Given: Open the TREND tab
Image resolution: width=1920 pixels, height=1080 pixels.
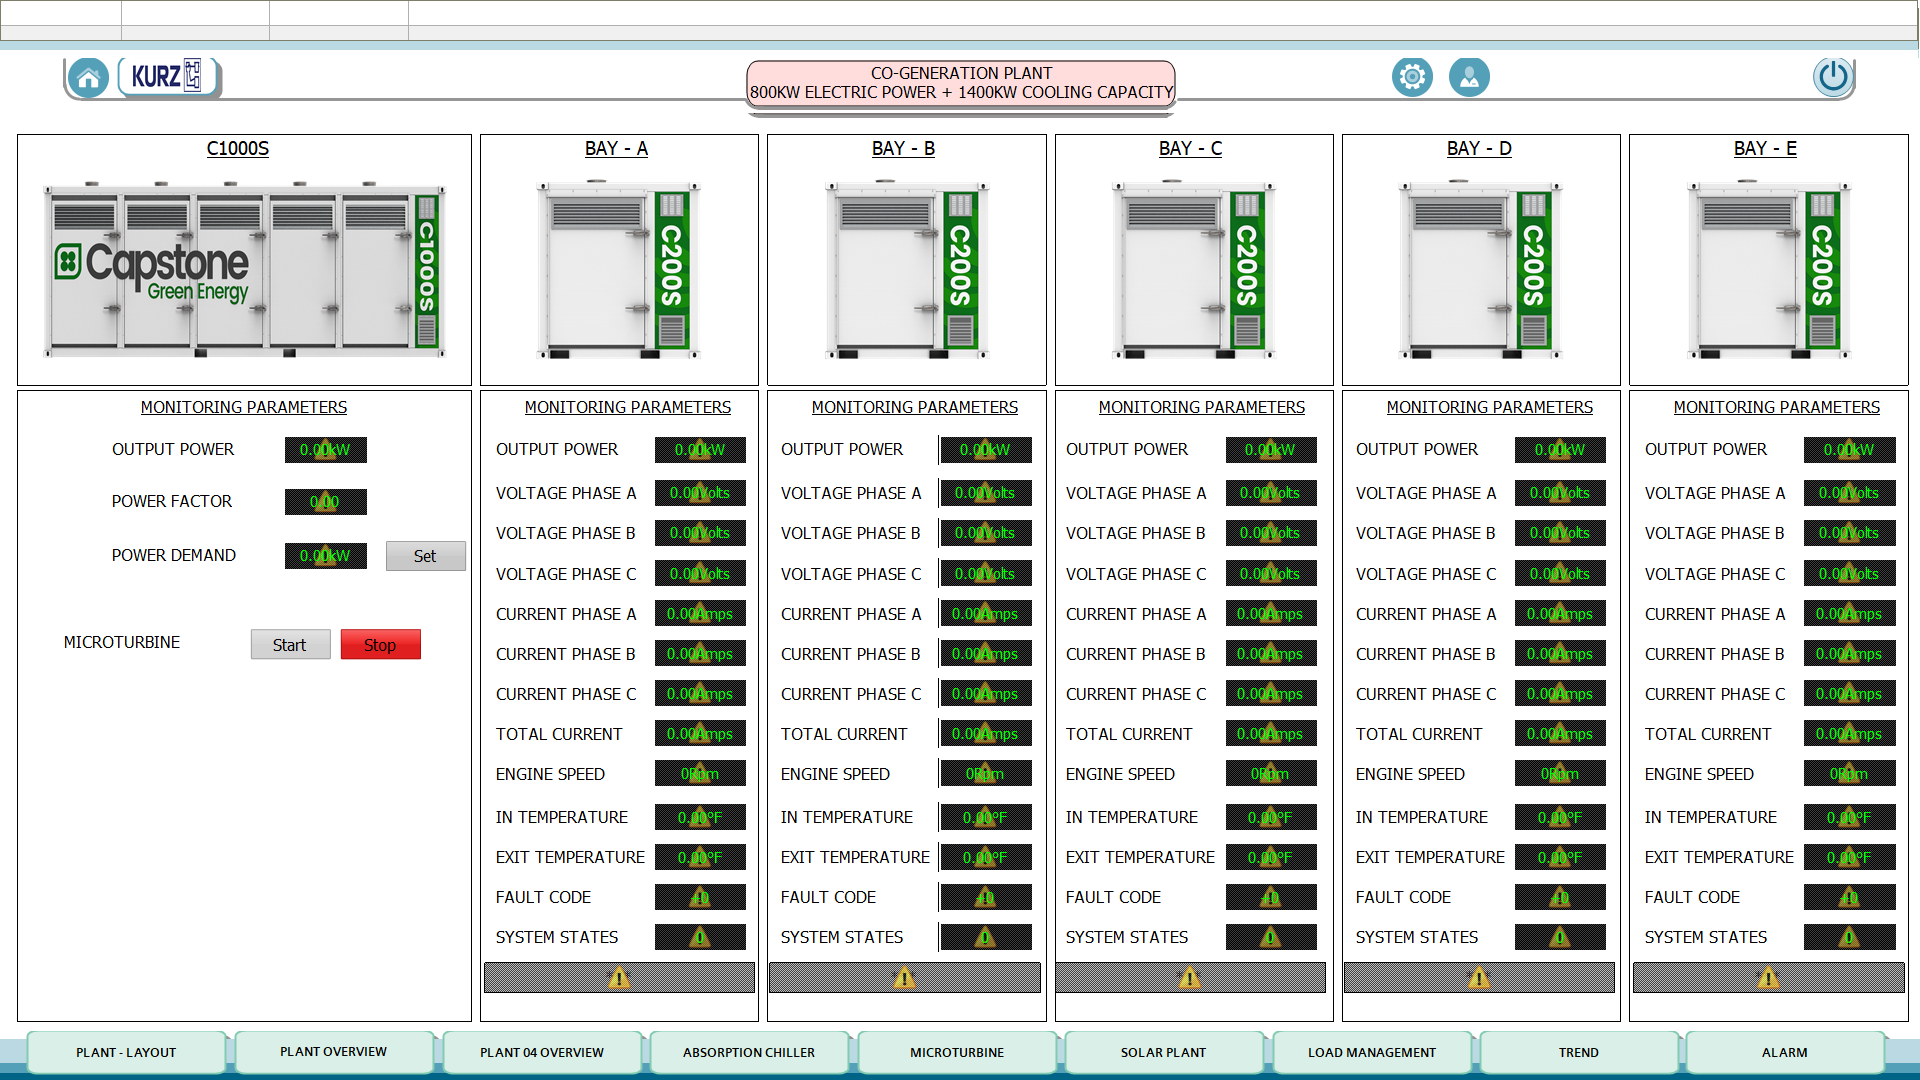Looking at the screenshot, I should click(1578, 1052).
